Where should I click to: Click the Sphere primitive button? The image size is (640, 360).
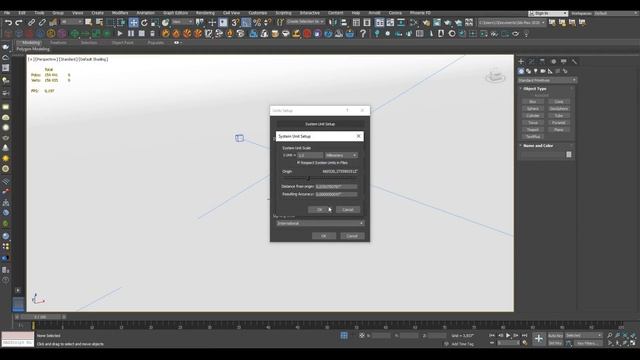click(x=533, y=109)
